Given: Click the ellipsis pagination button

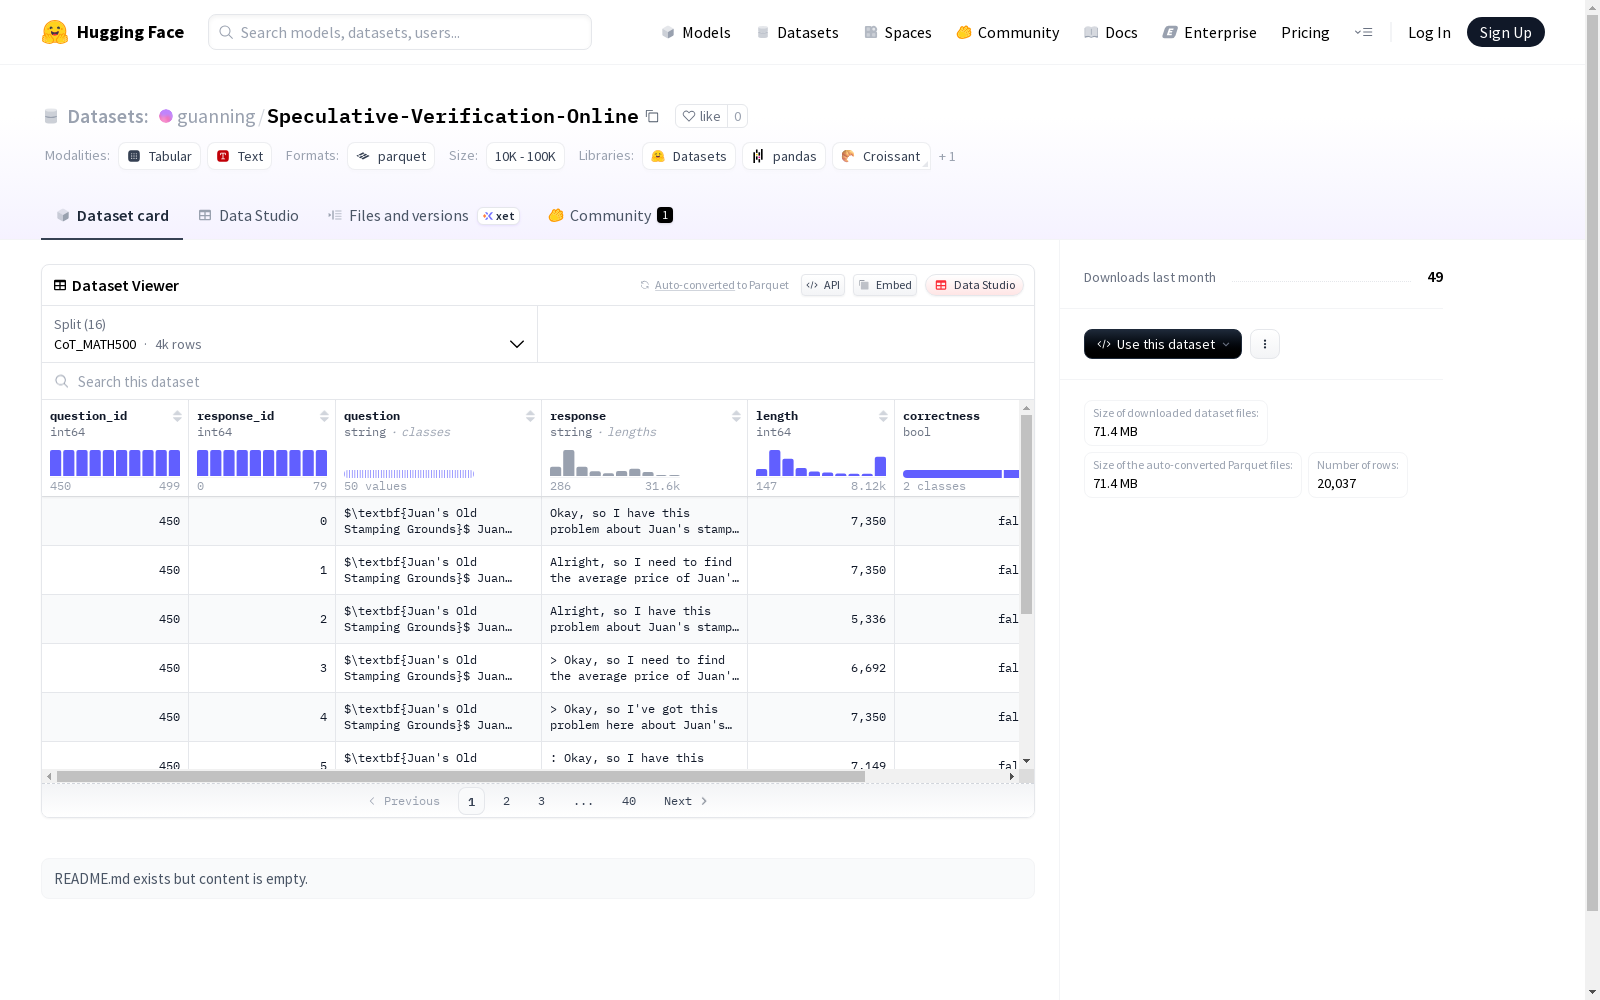Looking at the screenshot, I should pyautogui.click(x=584, y=801).
